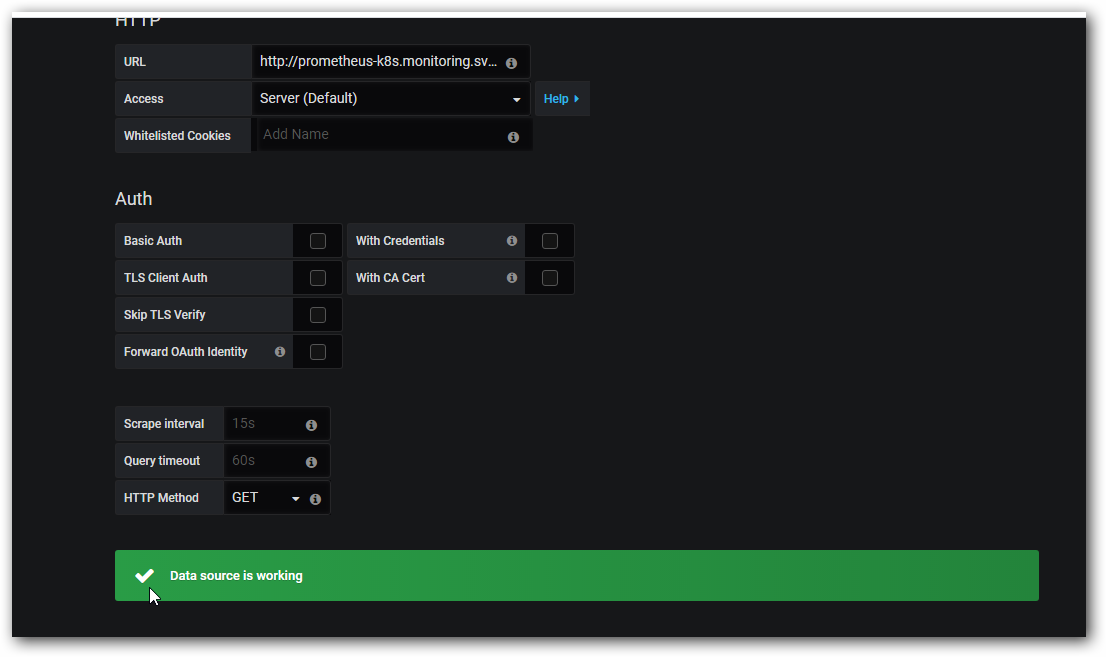
Task: Click the Scrape interval info icon
Action: tap(311, 425)
